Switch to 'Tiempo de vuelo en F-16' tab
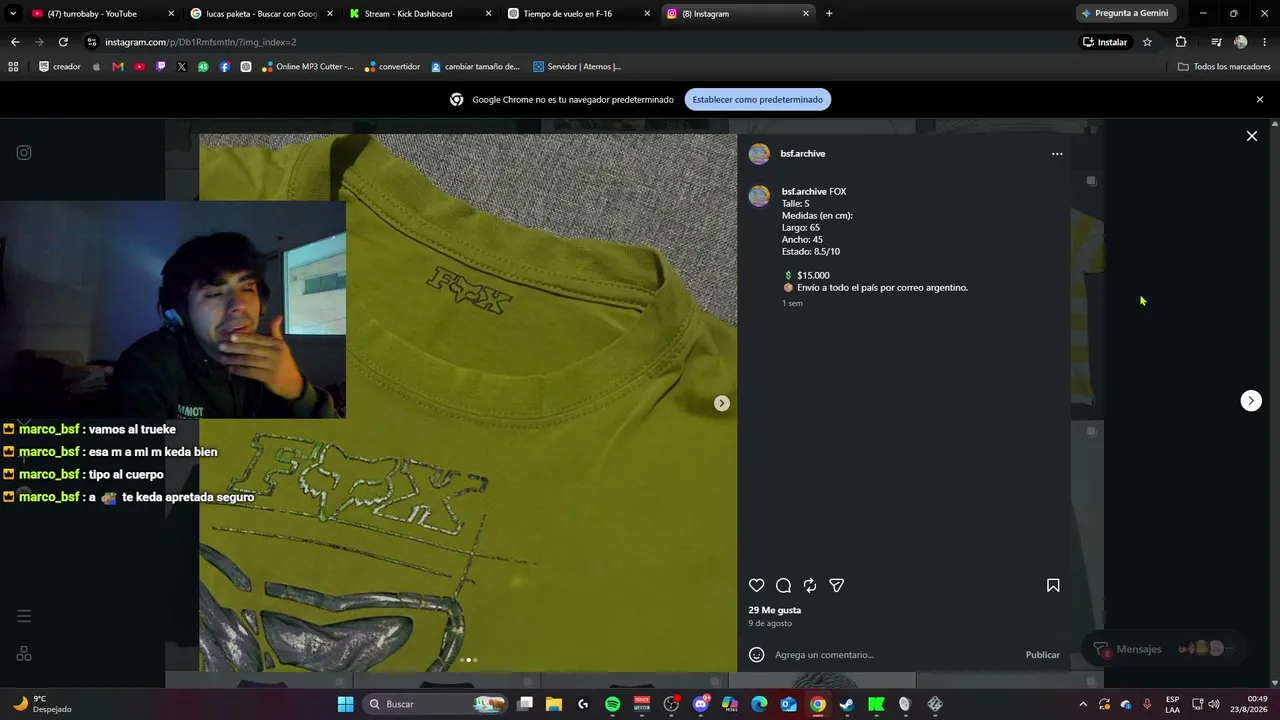 (578, 14)
